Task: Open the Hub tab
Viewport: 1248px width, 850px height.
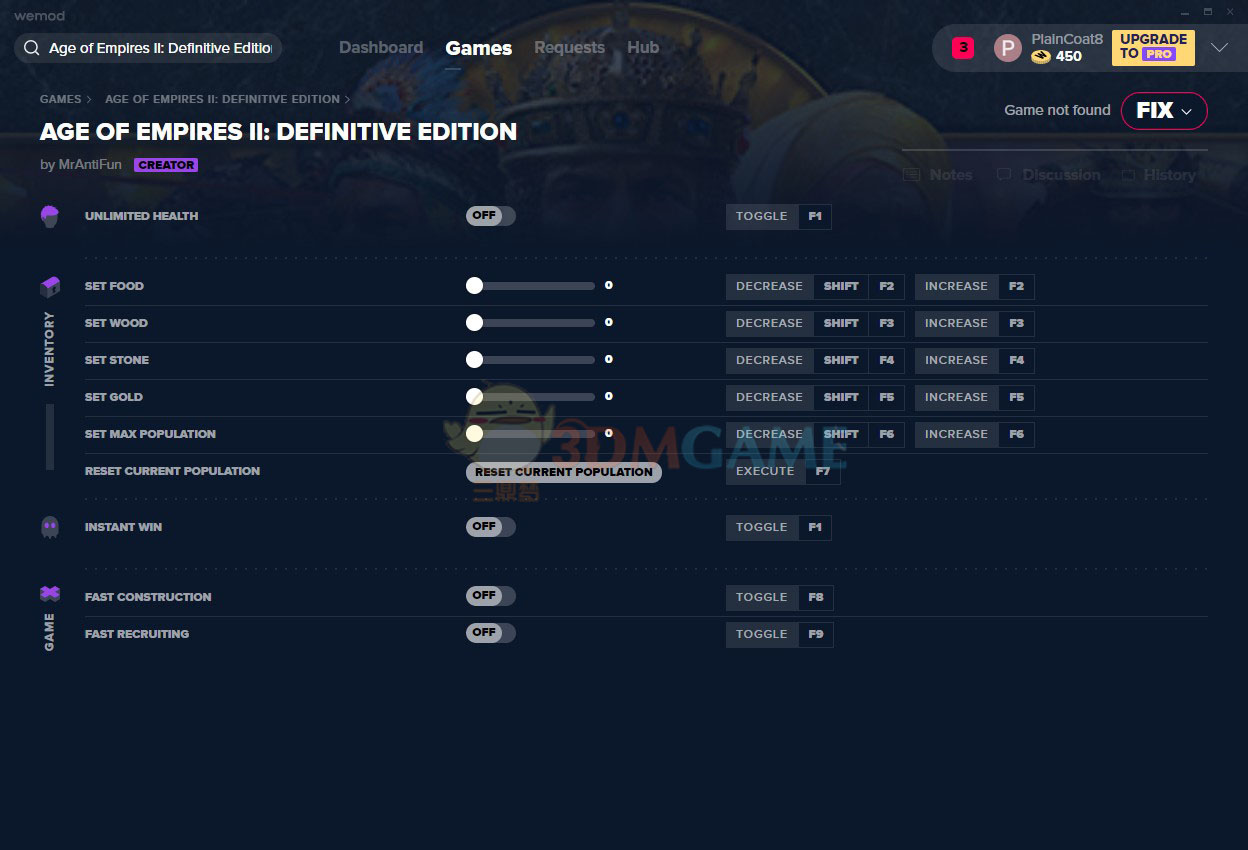Action: (x=643, y=48)
